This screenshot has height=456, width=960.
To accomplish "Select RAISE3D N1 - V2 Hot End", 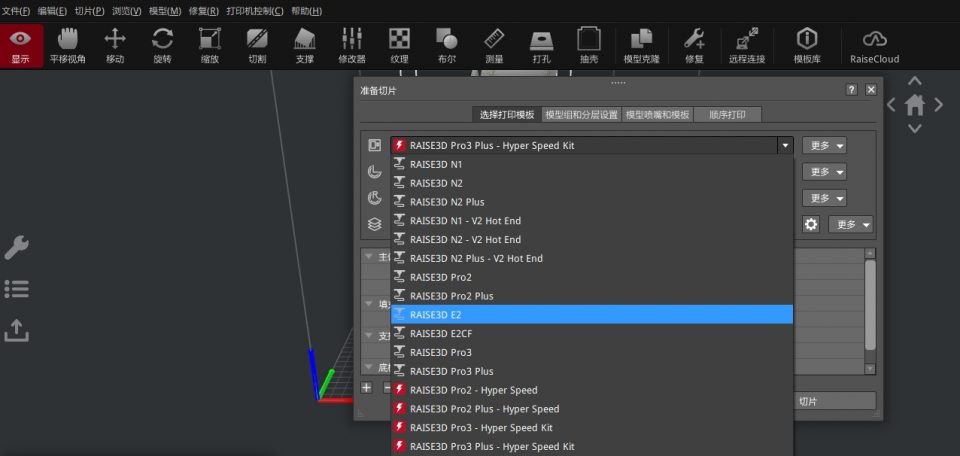I will coord(592,221).
